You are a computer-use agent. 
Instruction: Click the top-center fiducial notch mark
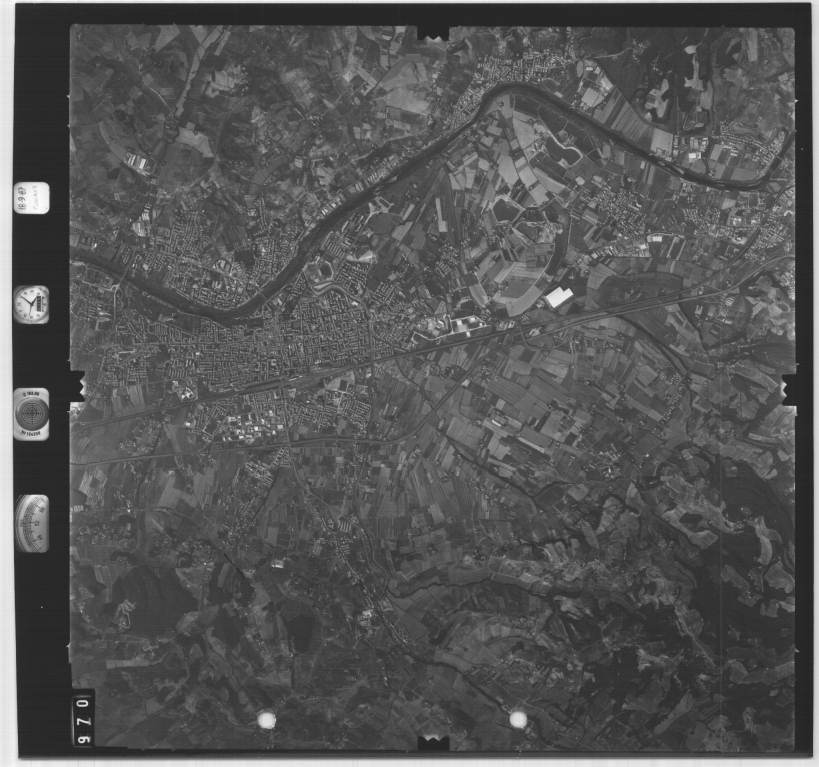[x=433, y=33]
